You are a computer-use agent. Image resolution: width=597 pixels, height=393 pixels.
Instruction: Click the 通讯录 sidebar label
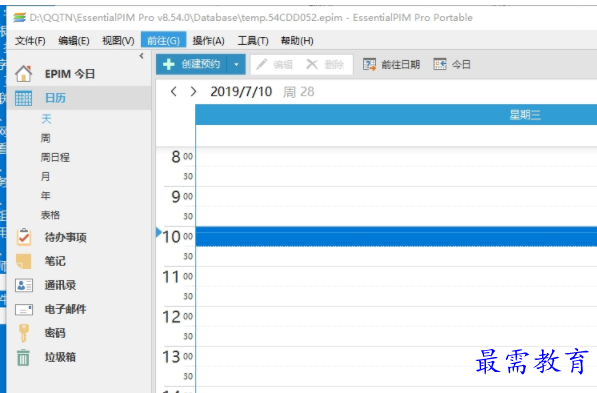pyautogui.click(x=60, y=285)
